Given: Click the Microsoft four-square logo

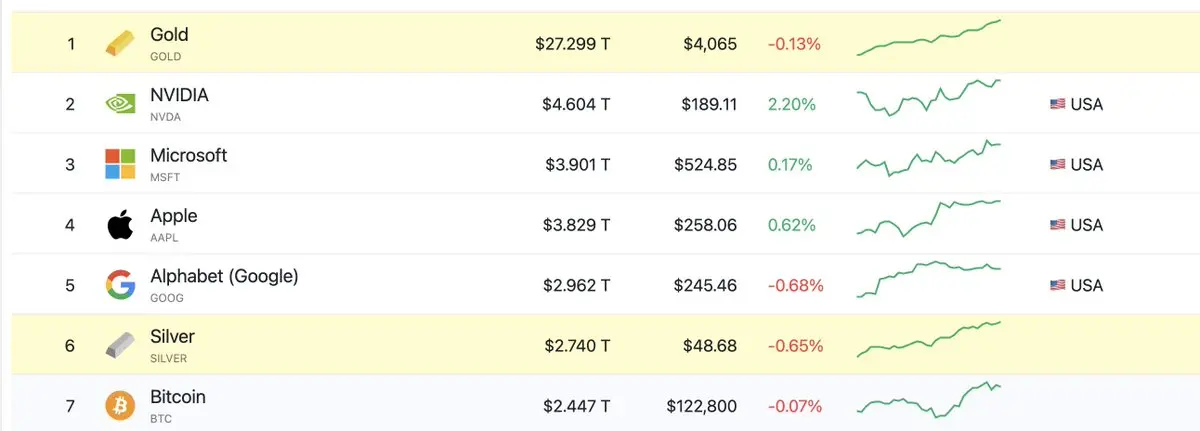Looking at the screenshot, I should [x=119, y=164].
